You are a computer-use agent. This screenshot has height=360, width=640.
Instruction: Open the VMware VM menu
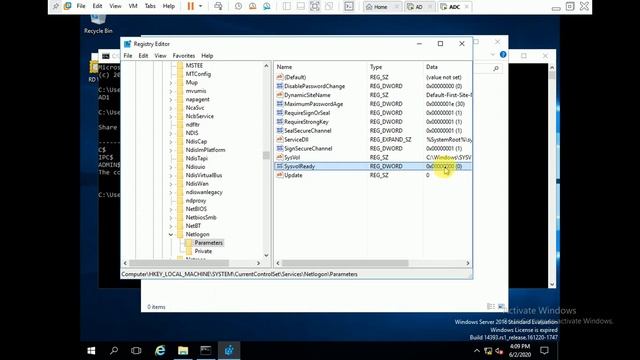(x=133, y=6)
